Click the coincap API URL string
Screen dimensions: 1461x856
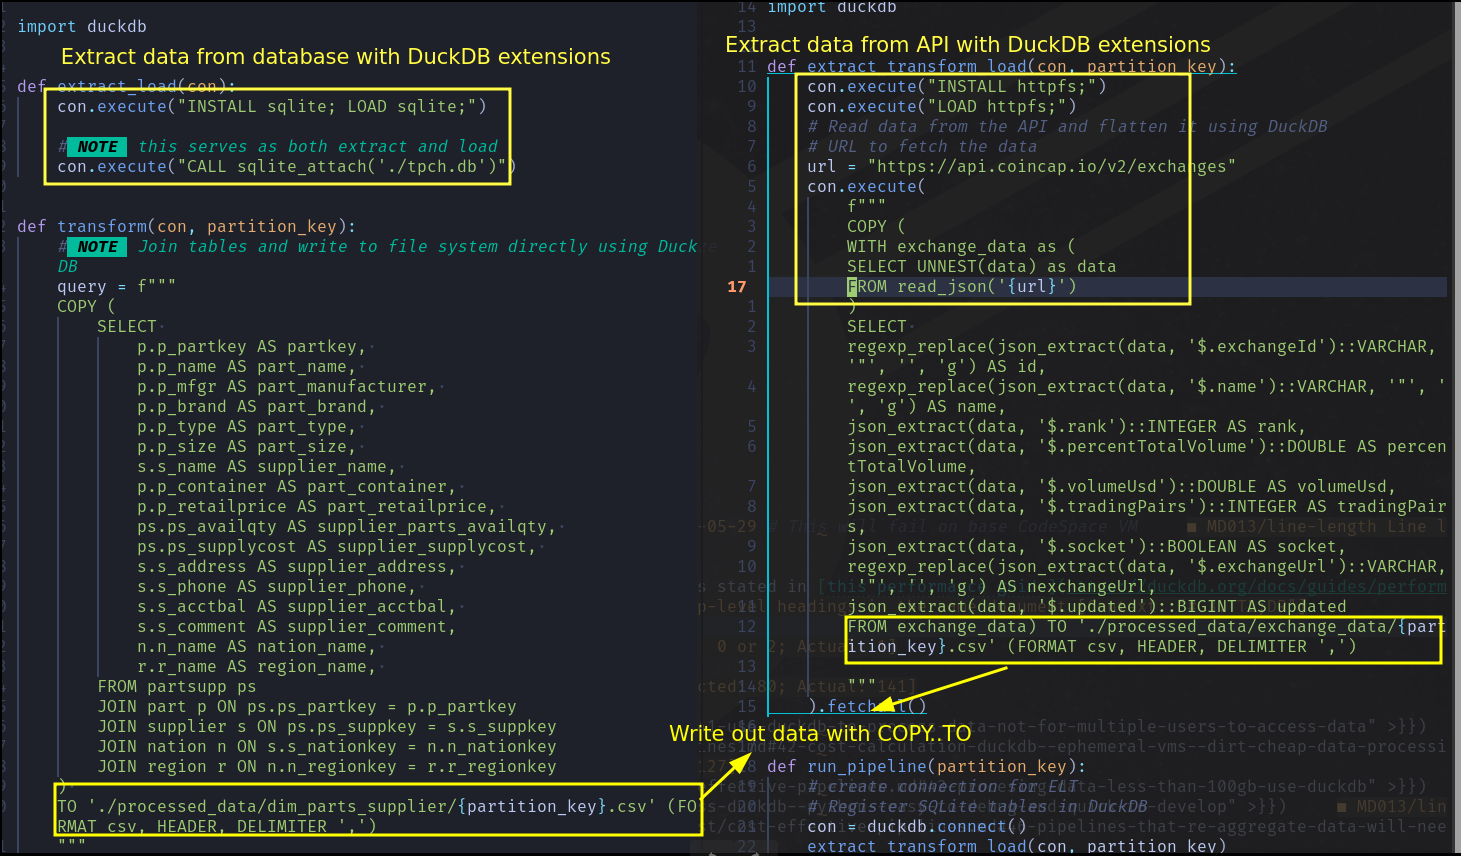(x=1051, y=167)
